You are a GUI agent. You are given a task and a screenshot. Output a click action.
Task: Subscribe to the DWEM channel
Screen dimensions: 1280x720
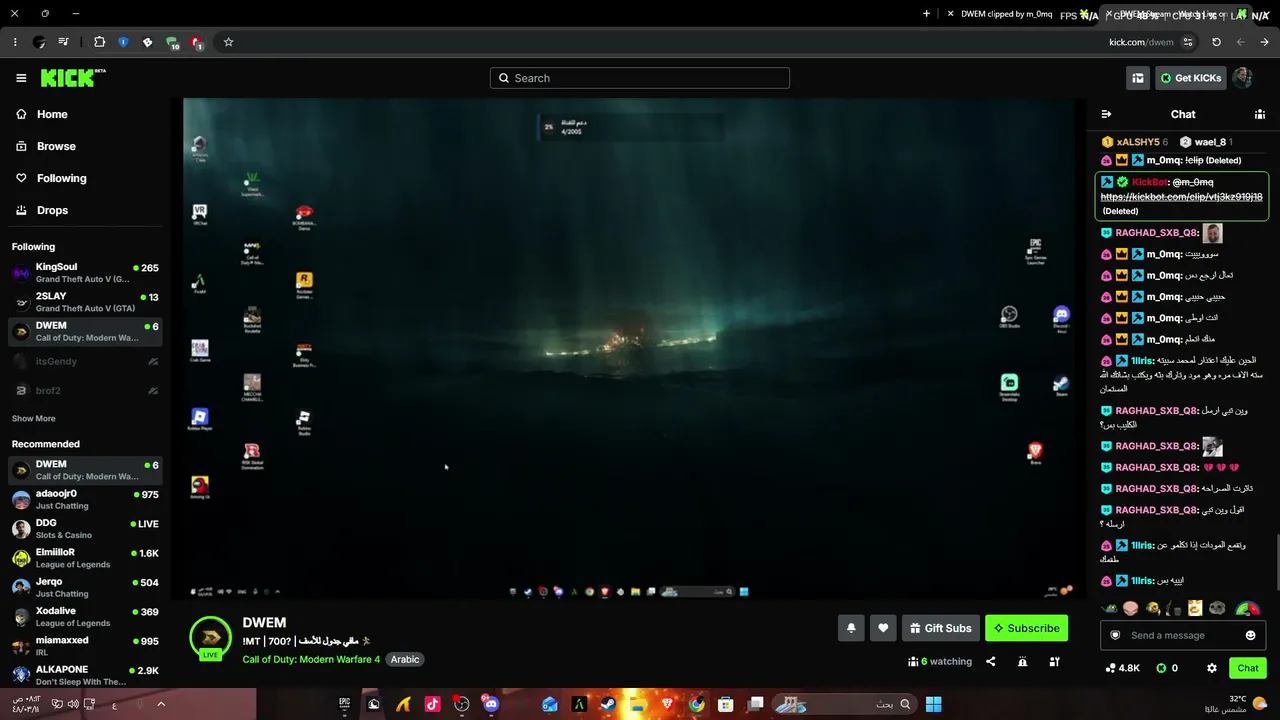point(1026,628)
